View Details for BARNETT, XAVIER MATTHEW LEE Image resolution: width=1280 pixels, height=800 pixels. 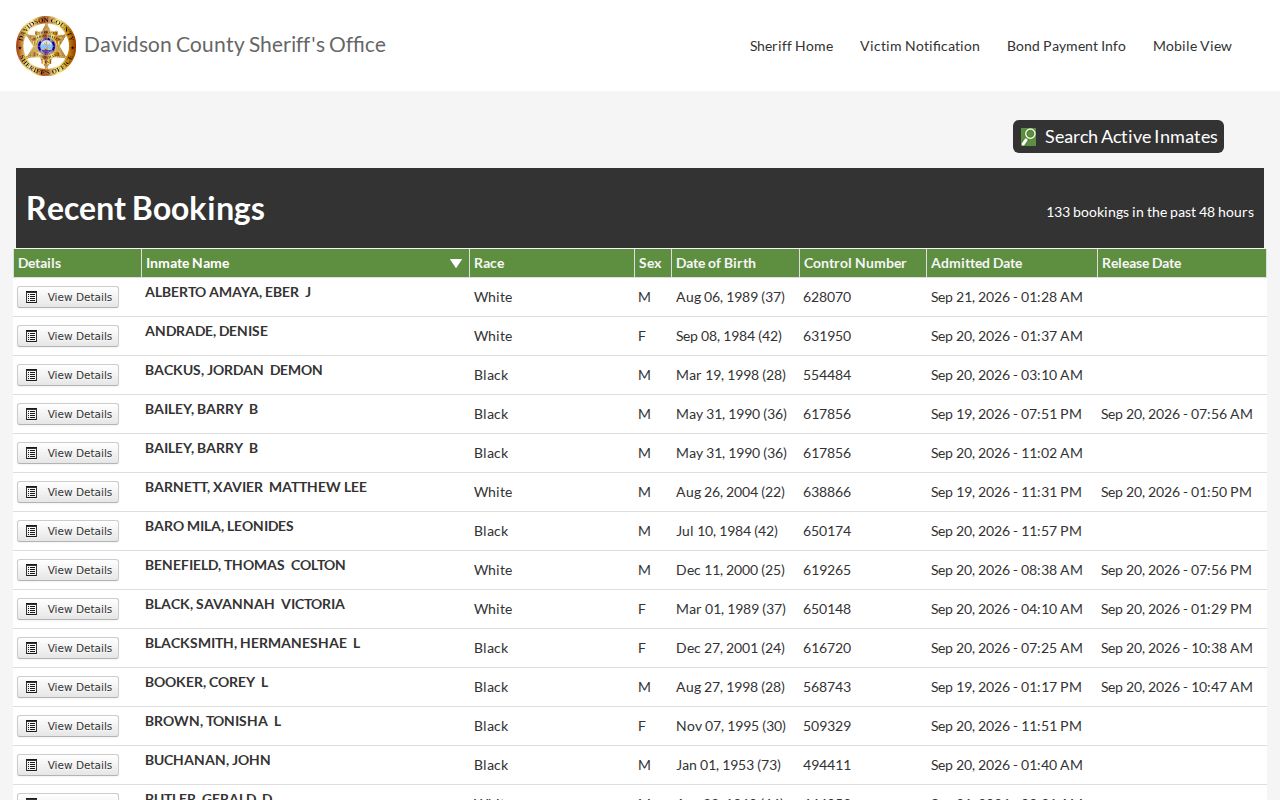[68, 492]
